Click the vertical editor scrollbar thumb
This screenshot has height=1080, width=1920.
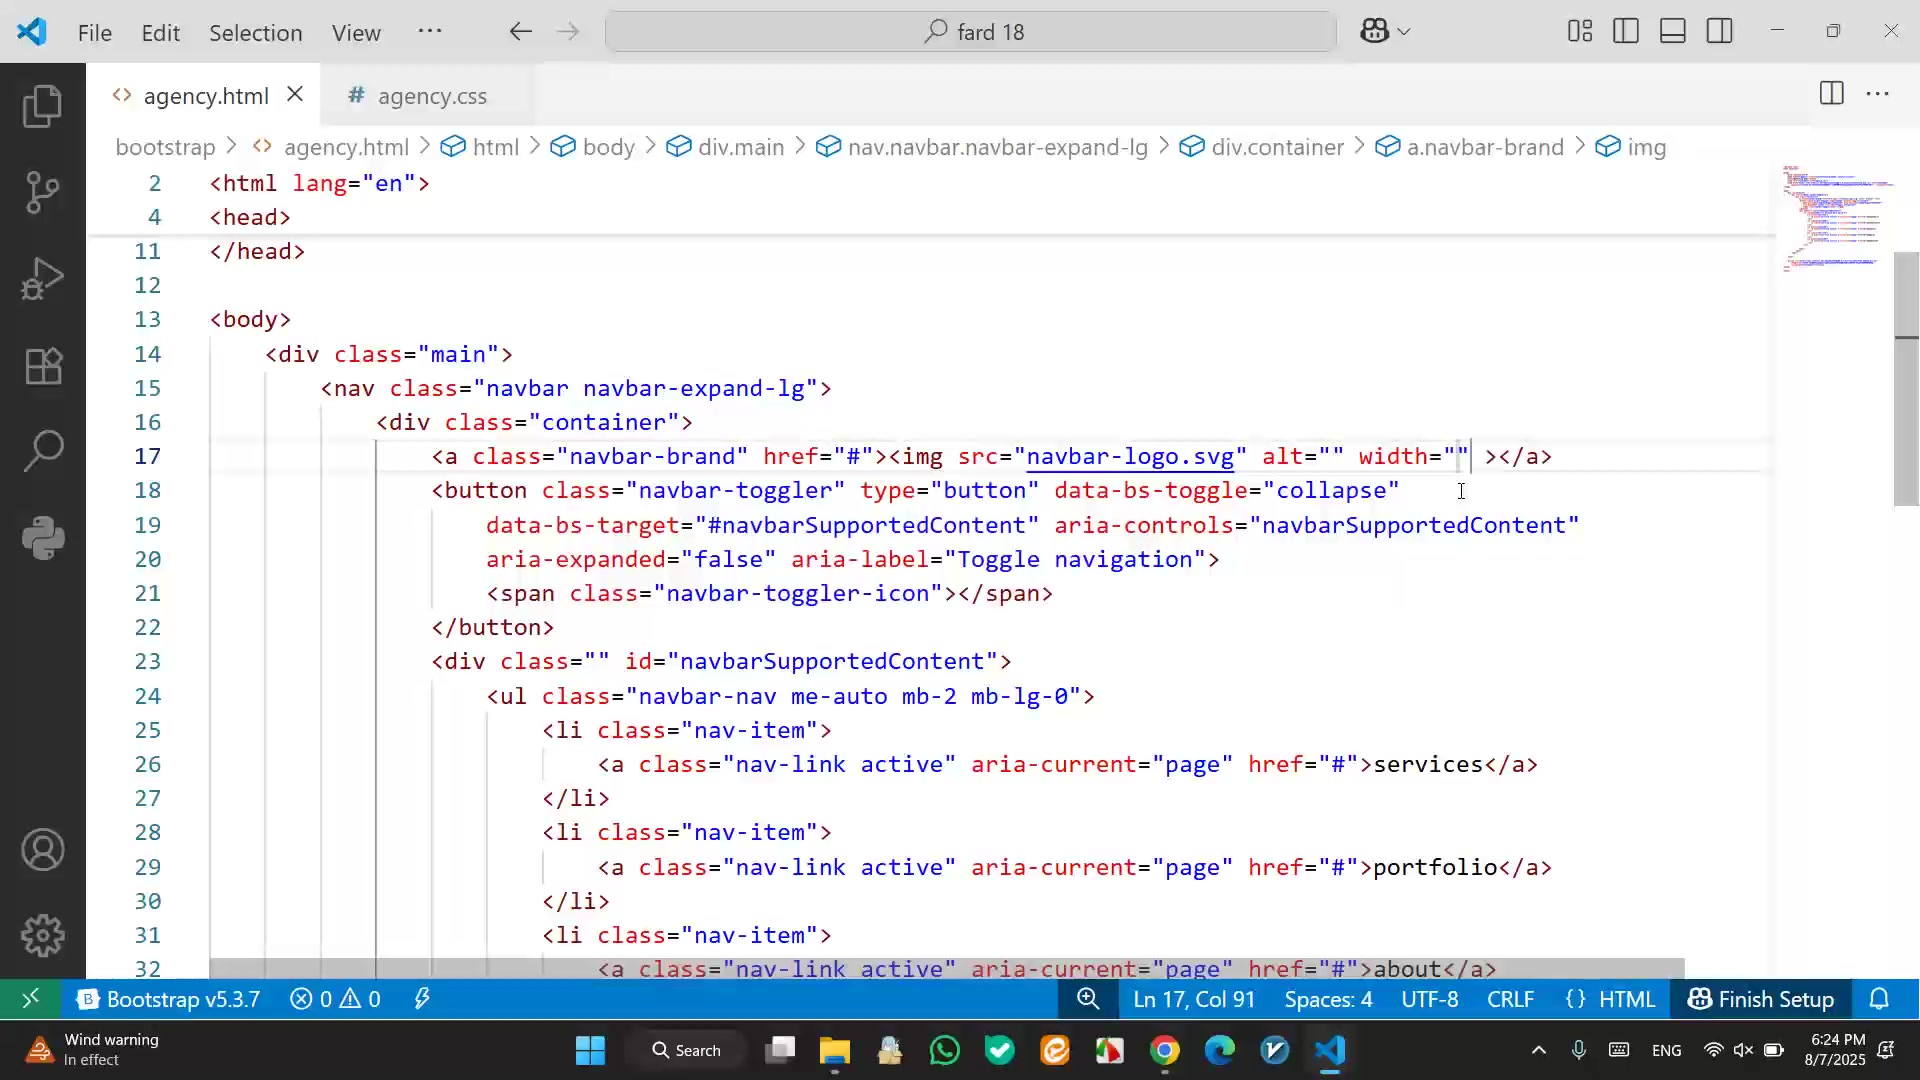[x=1906, y=380]
